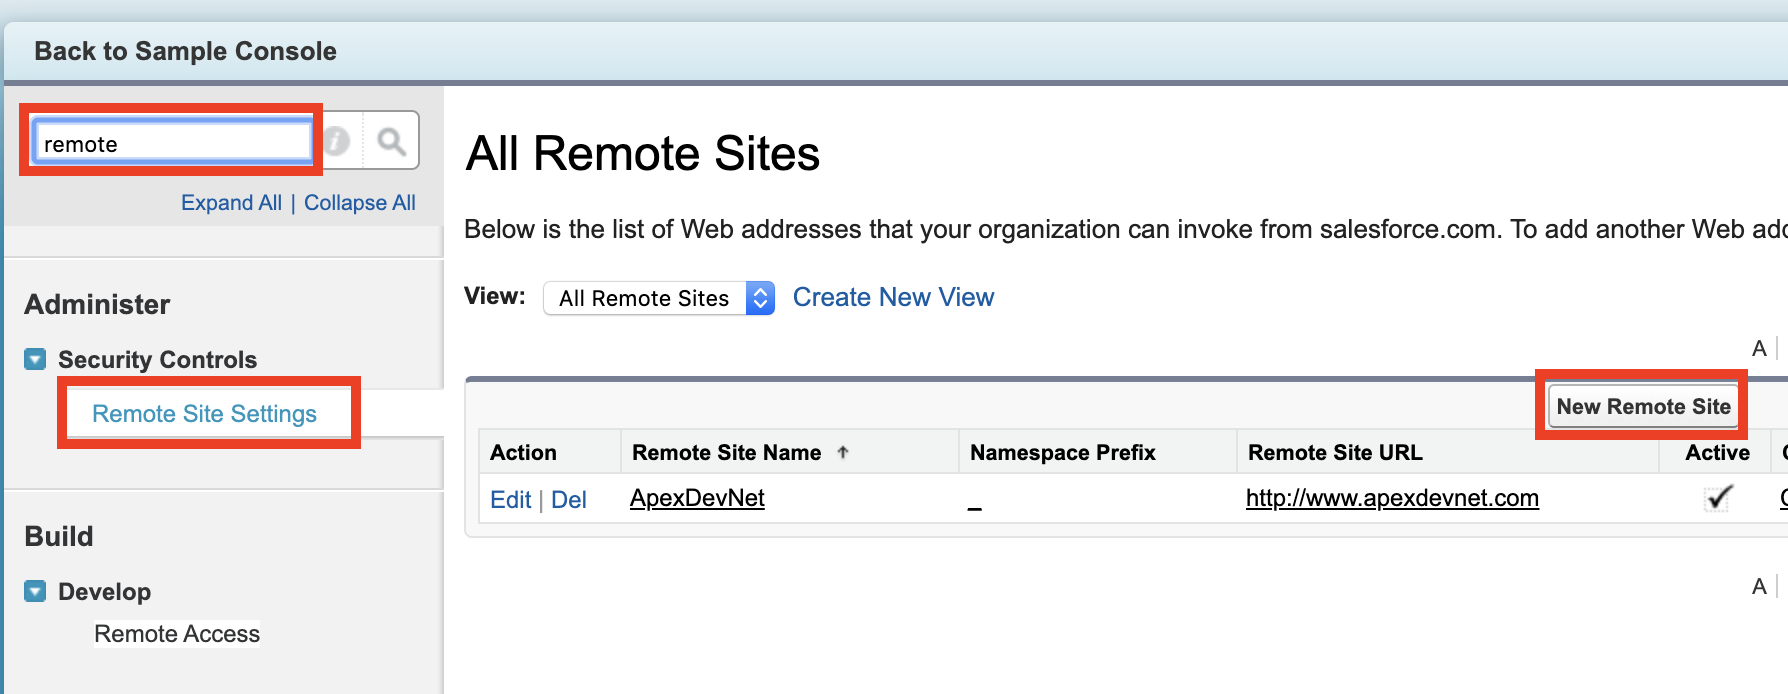Screen dimensions: 1788x694
Task: Open the ApexDevNet site name link
Action: pos(697,498)
